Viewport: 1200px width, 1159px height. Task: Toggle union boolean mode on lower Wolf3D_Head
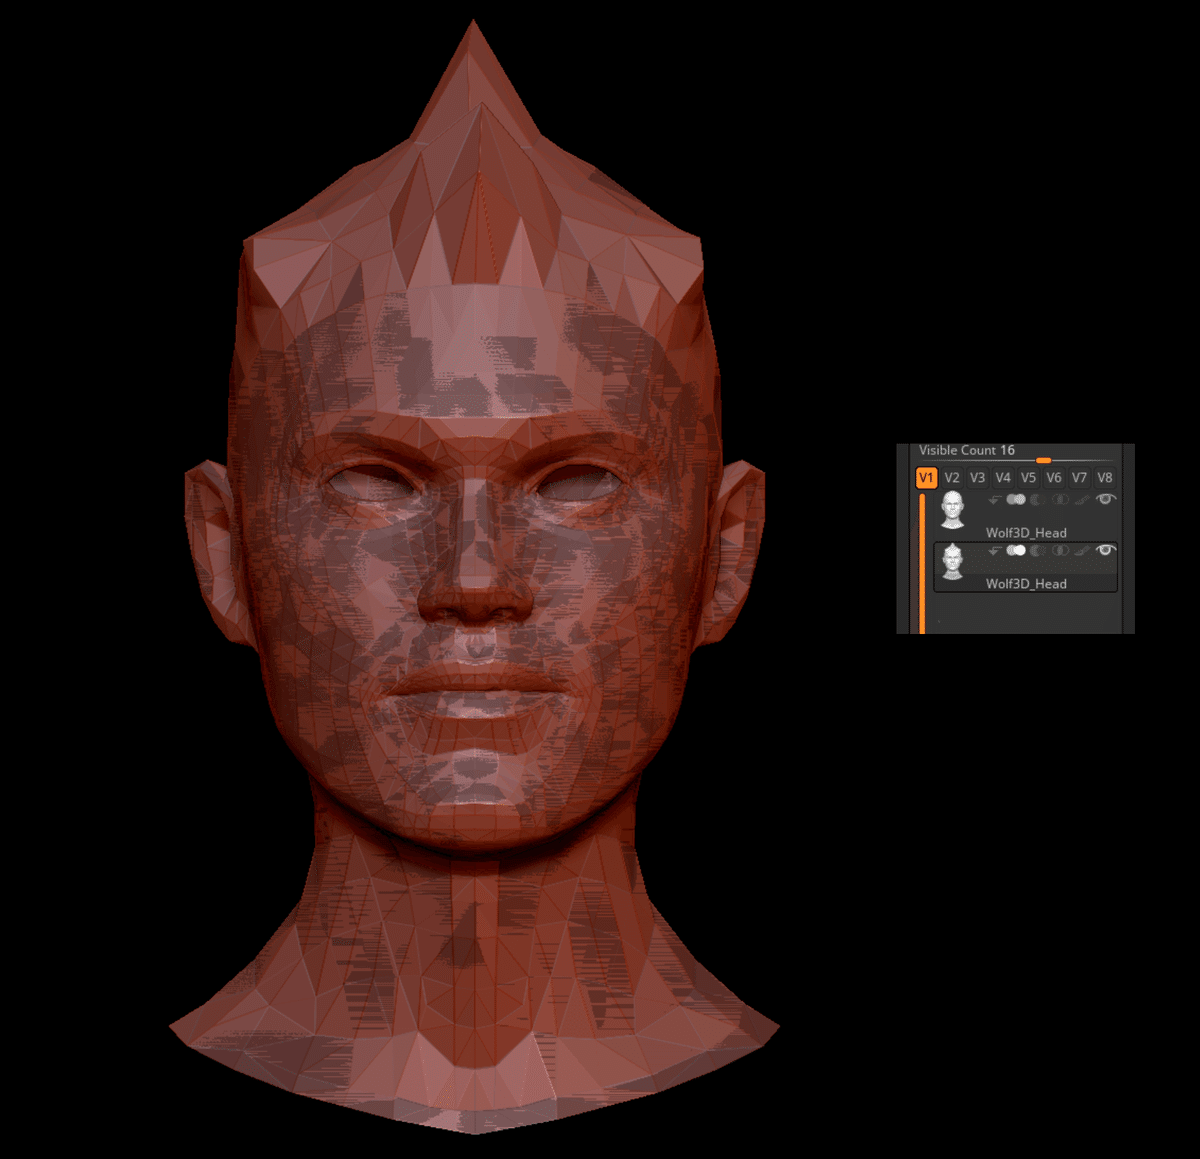[1016, 550]
